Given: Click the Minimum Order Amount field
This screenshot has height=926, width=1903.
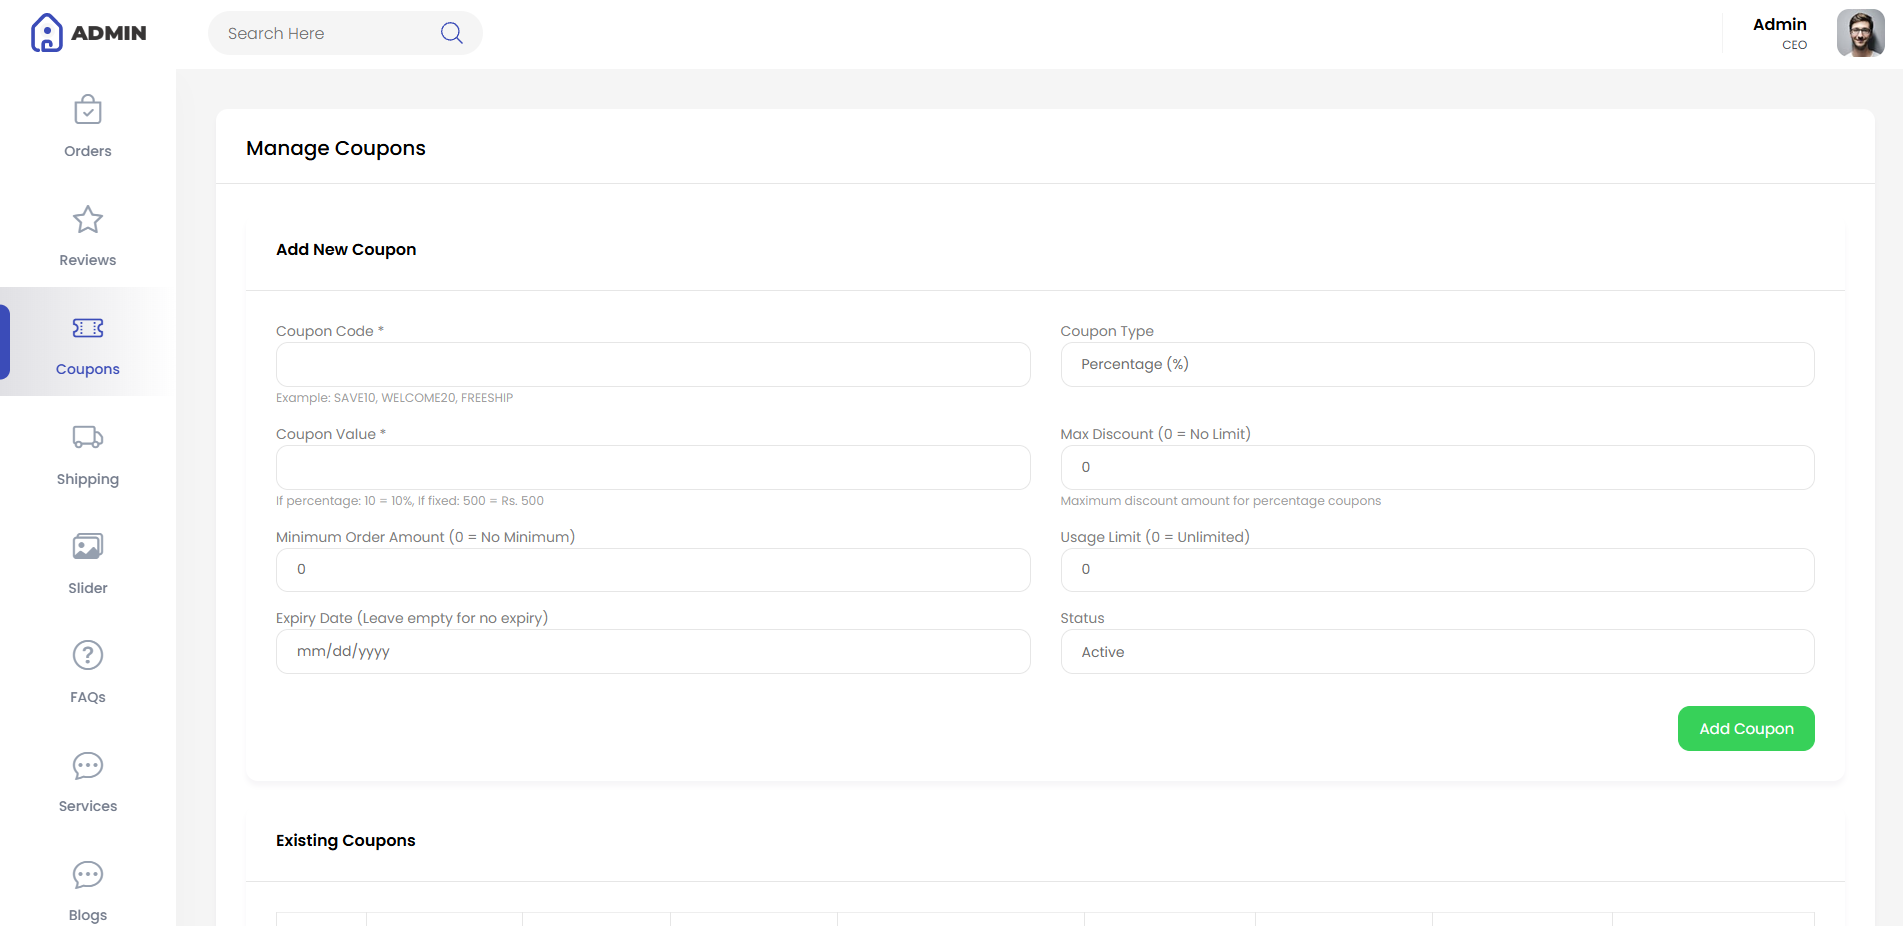Looking at the screenshot, I should [x=653, y=570].
